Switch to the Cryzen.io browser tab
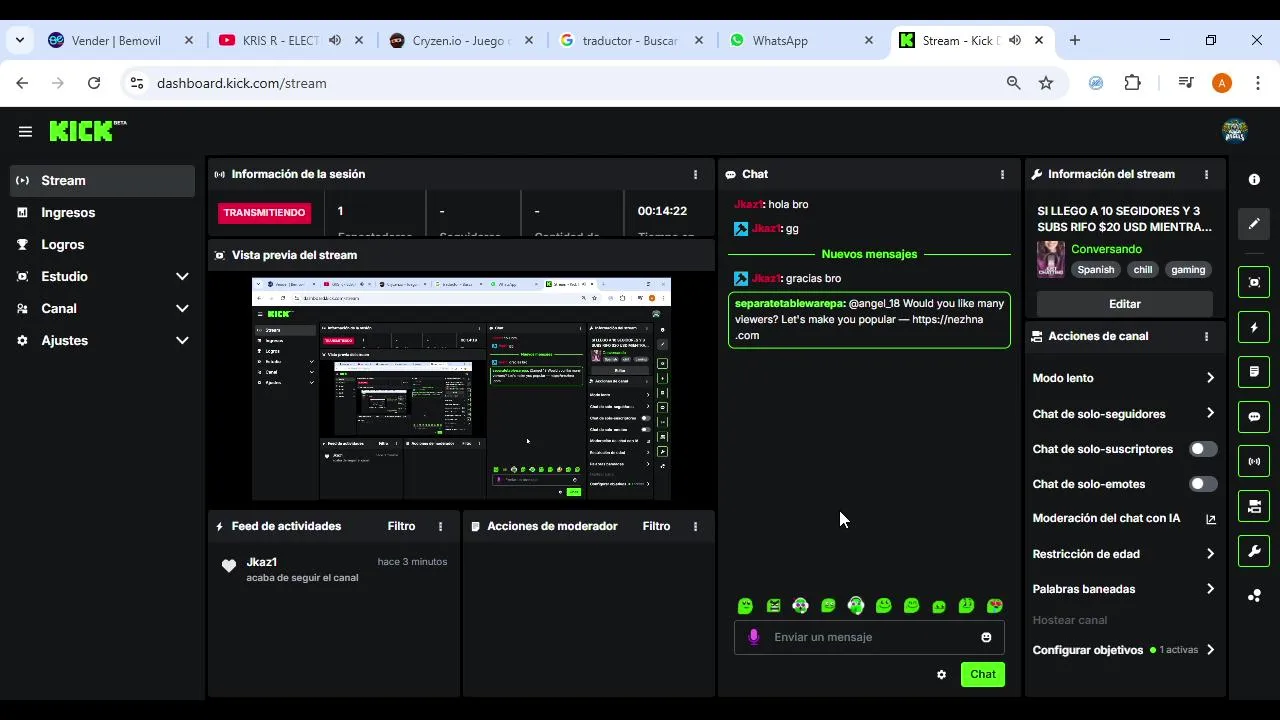This screenshot has width=1280, height=720. (461, 40)
